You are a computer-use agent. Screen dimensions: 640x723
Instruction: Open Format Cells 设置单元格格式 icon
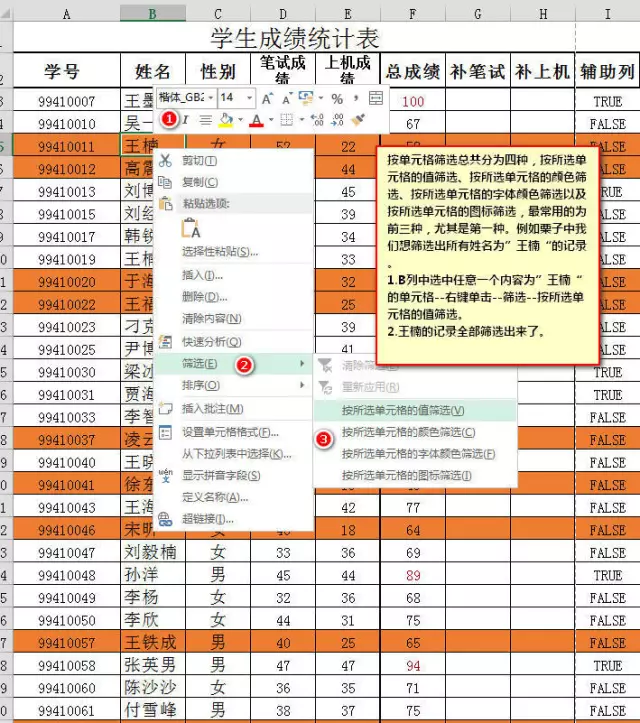tap(165, 432)
